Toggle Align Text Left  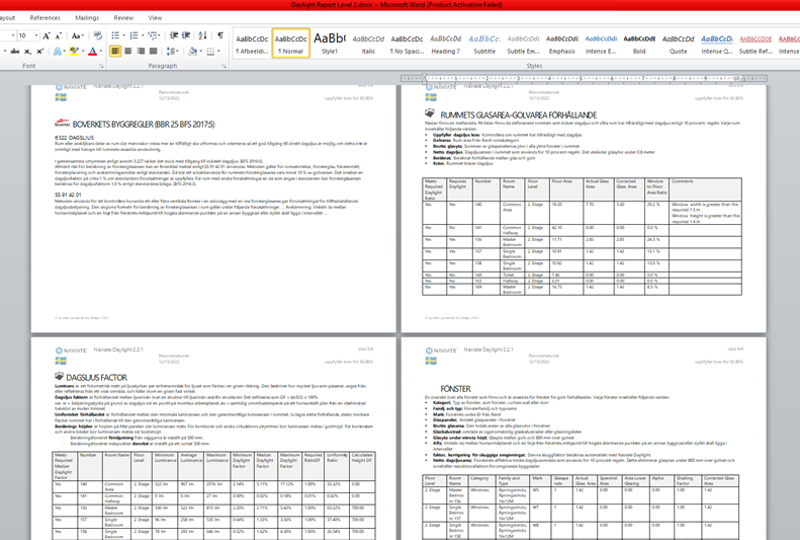[x=115, y=51]
